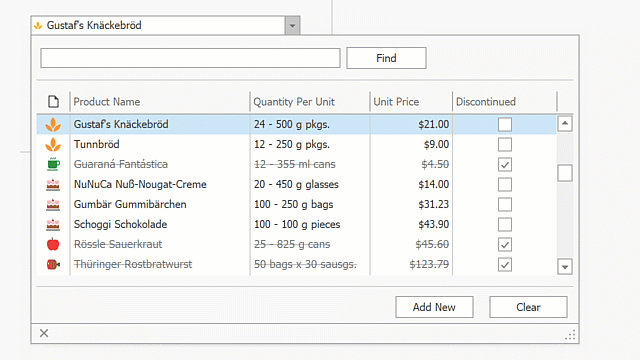The image size is (640, 360).
Task: Click the $14.00 unit price cell
Action: tap(411, 184)
